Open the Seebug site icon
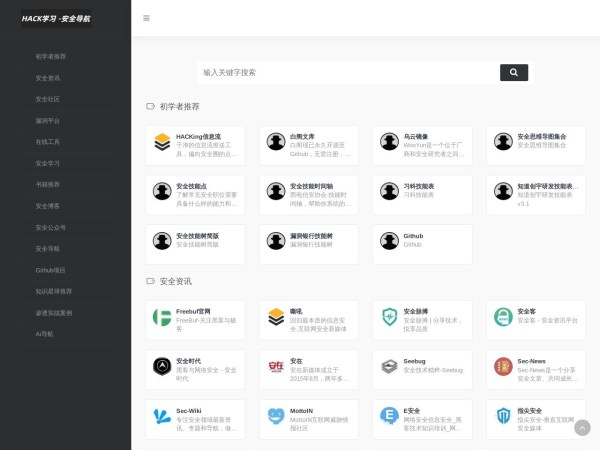Image resolution: width=600 pixels, height=450 pixels. (389, 366)
